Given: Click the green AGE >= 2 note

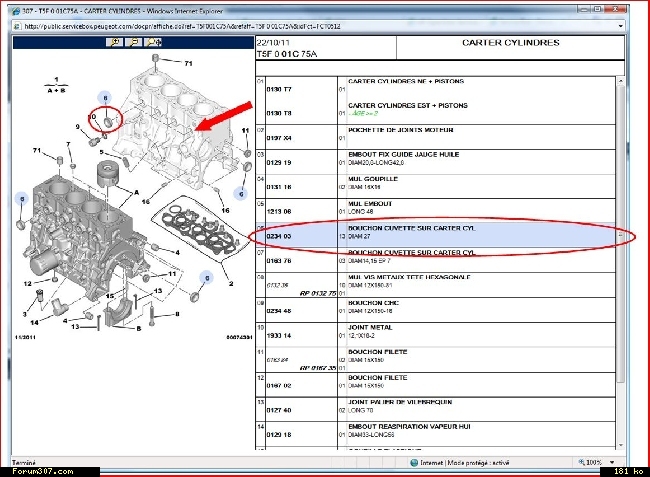Looking at the screenshot, I should (x=363, y=113).
